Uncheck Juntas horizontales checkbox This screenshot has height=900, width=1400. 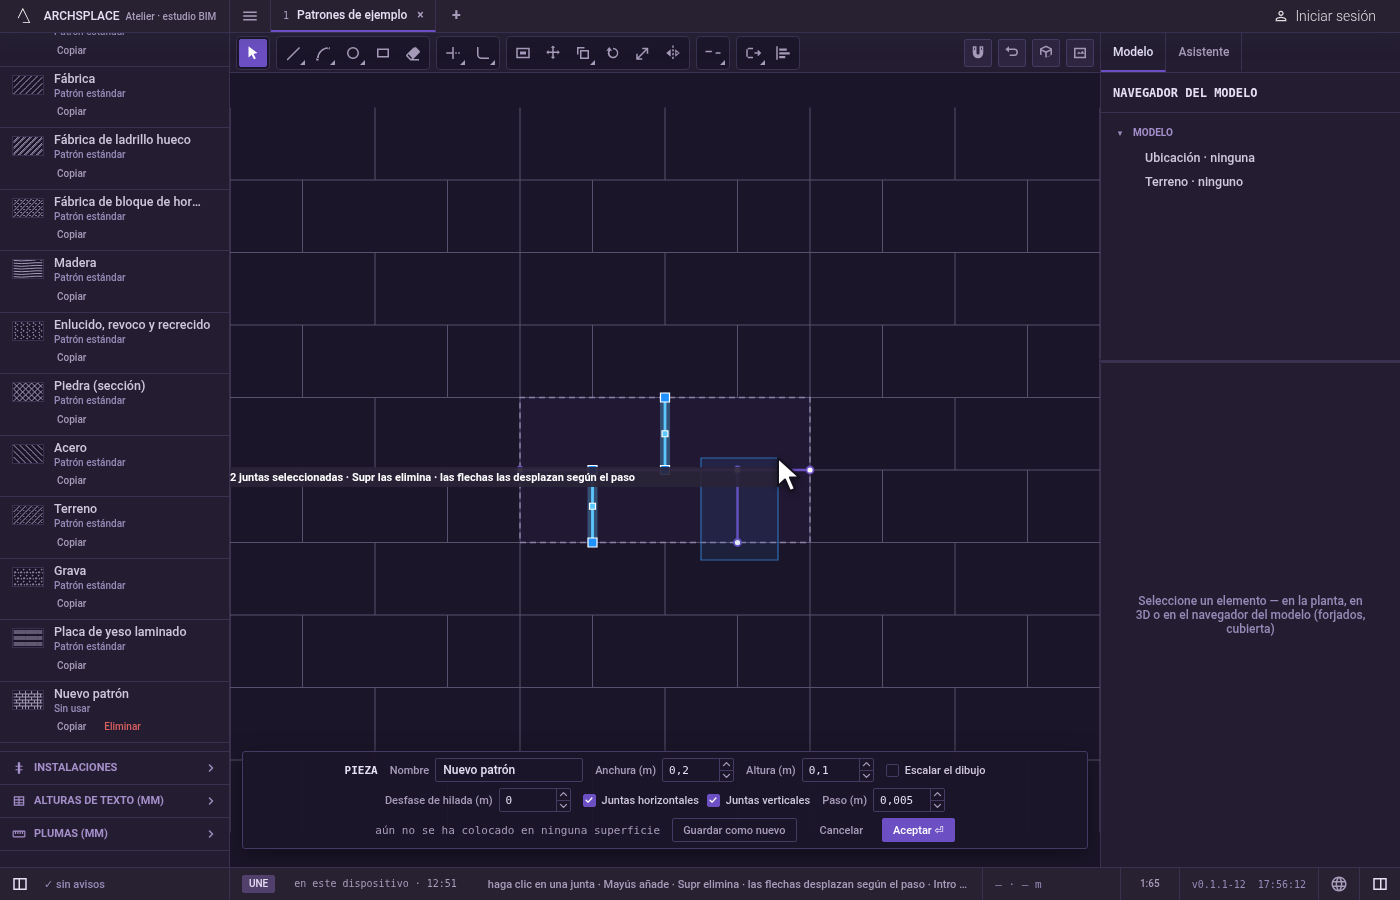pos(589,800)
